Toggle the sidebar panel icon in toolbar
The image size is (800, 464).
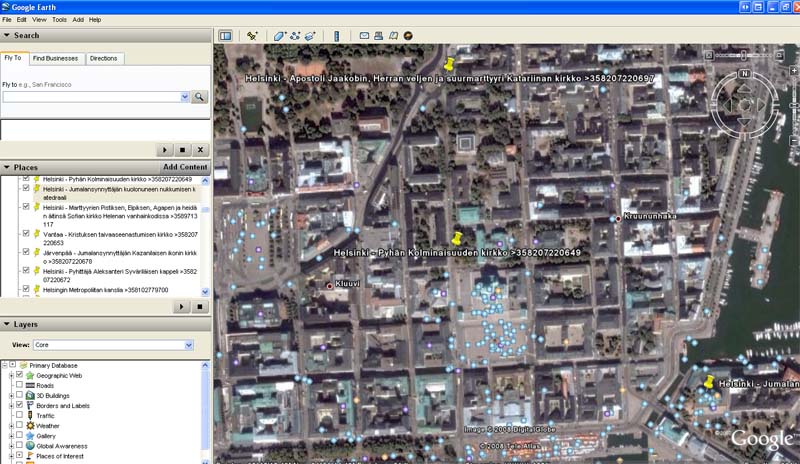pos(225,36)
